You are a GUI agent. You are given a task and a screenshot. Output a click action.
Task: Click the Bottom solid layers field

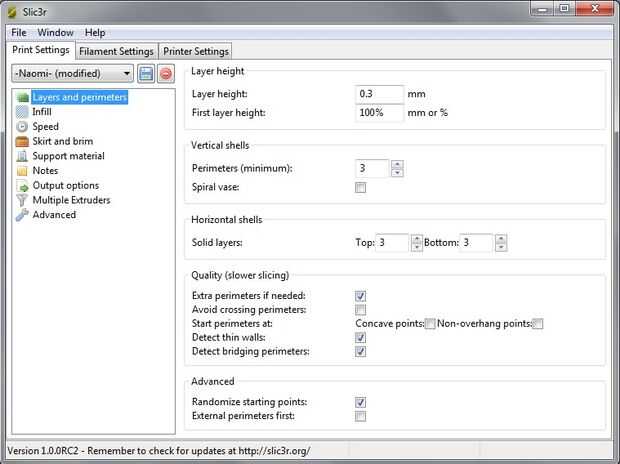point(476,242)
